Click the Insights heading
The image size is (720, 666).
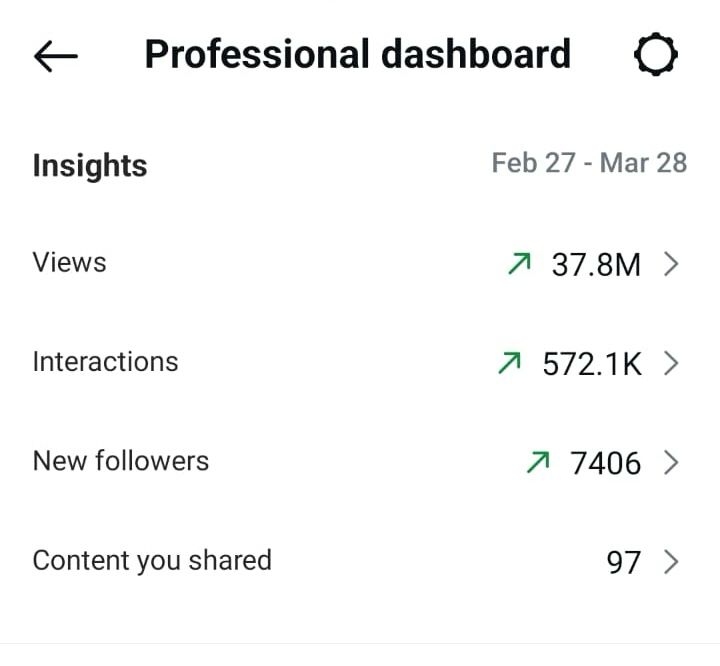click(x=90, y=165)
